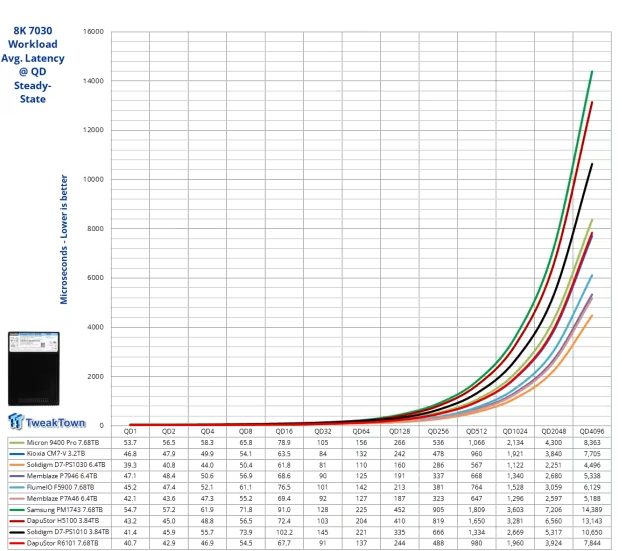Click DapuStor R6101's QD4096 value 7,844
This screenshot has width=622, height=551.
coord(592,543)
